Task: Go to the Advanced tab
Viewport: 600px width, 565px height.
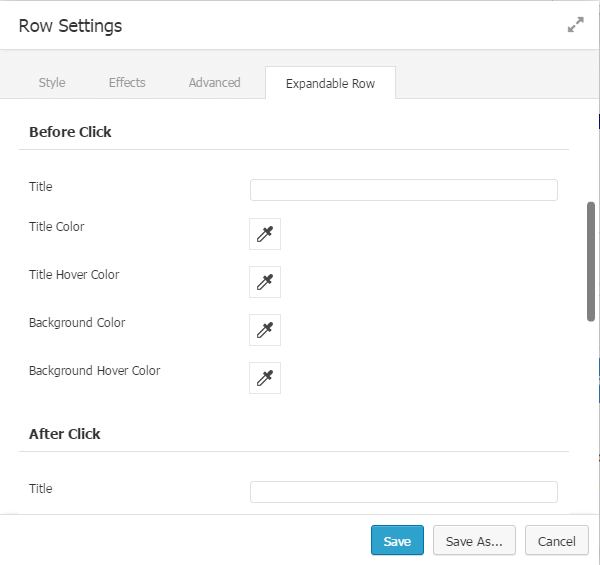Action: tap(214, 83)
